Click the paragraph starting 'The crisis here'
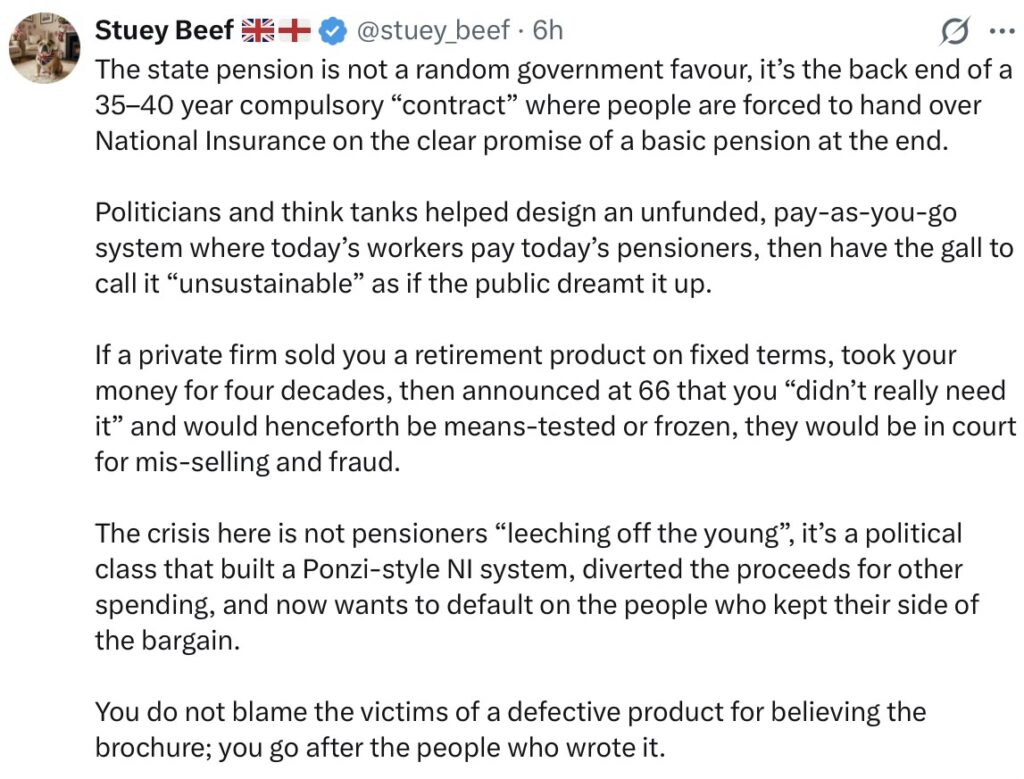This screenshot has height=779, width=1024. (x=537, y=587)
